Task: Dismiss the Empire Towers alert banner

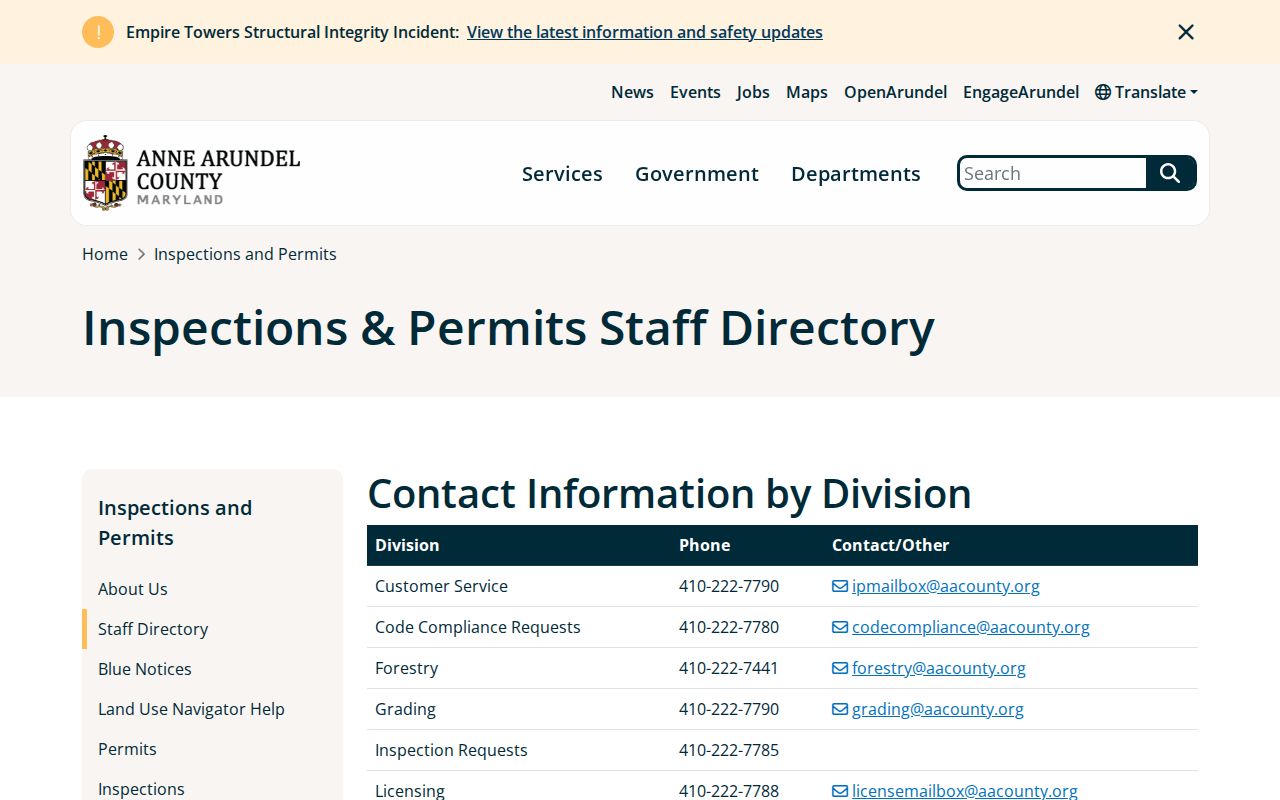Action: coord(1186,32)
